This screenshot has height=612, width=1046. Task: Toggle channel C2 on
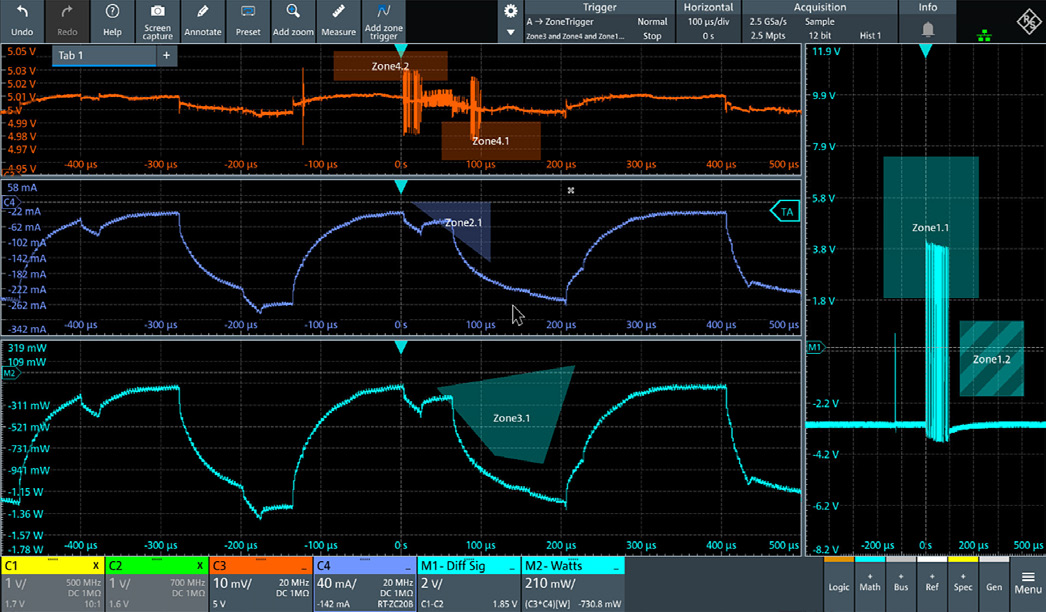pos(155,584)
